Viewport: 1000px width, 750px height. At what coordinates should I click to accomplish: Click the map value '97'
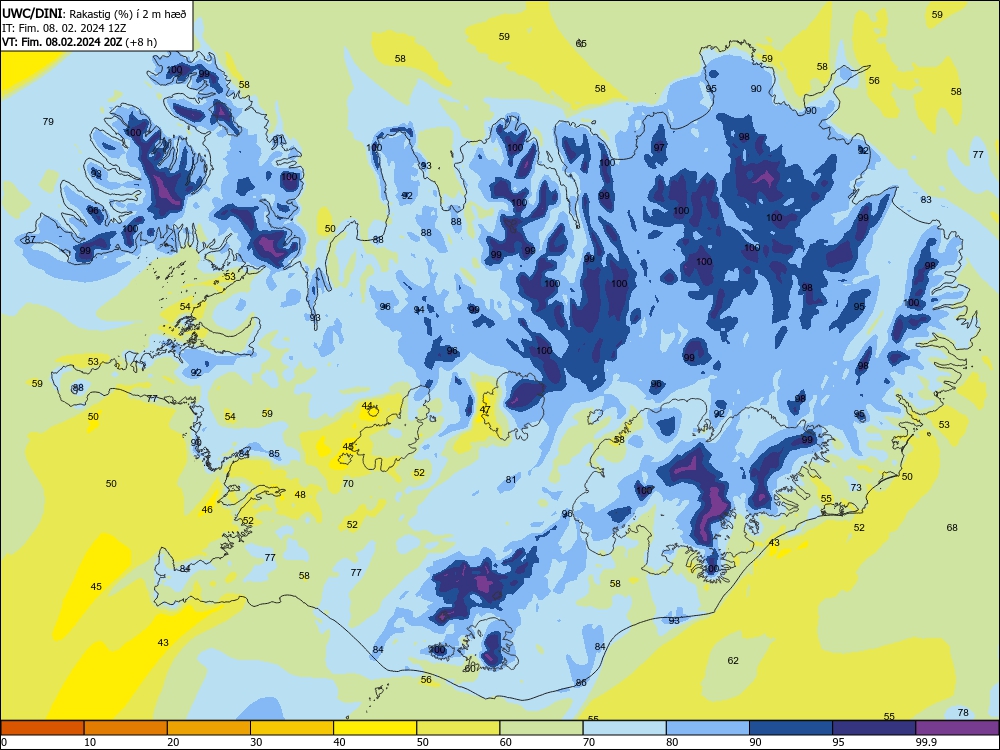[x=659, y=147]
